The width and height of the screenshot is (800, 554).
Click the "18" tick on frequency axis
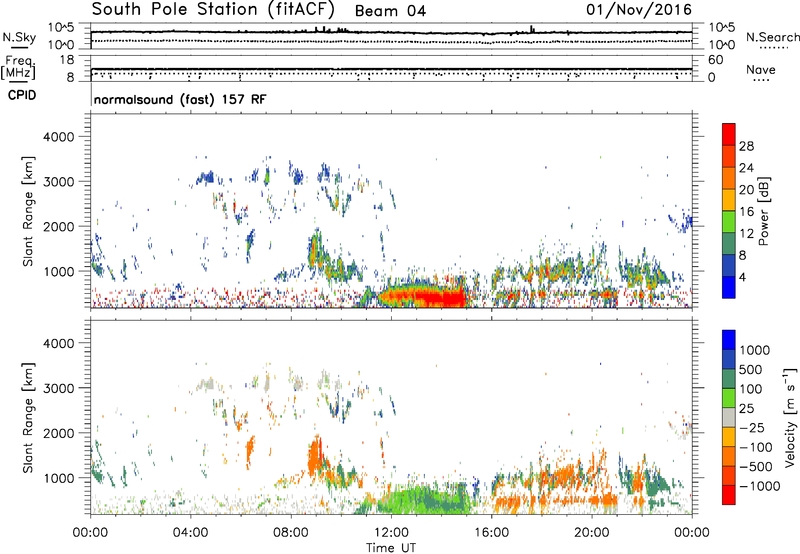[x=67, y=60]
